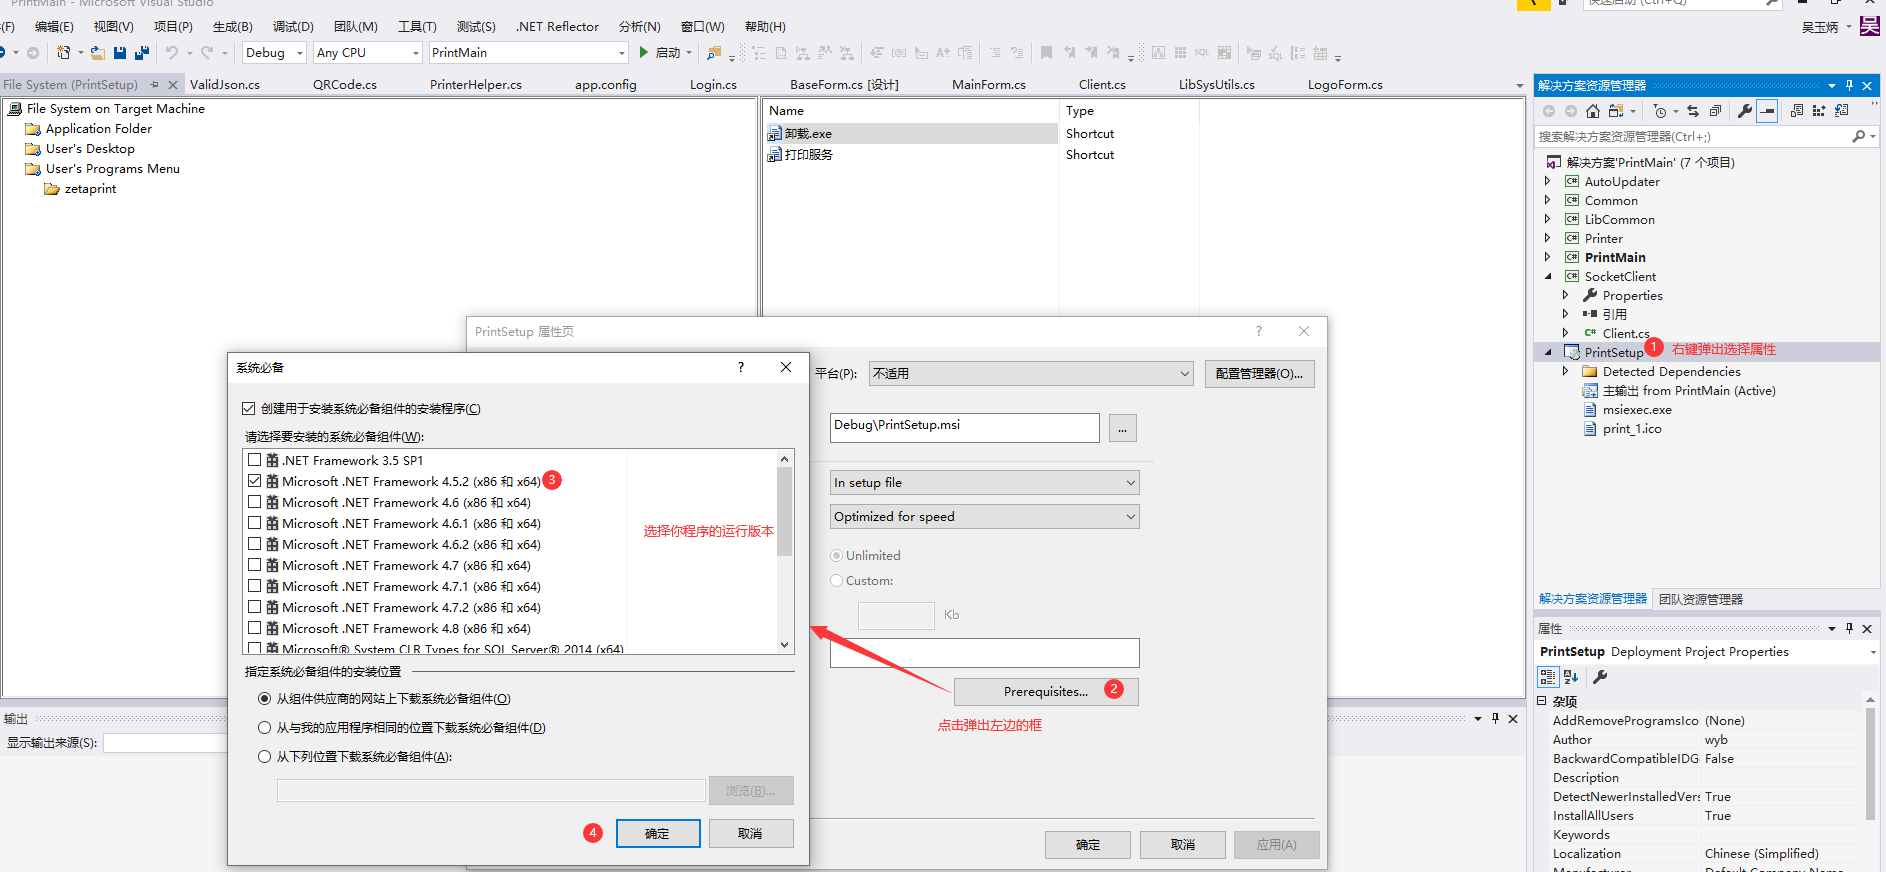Collapse the SocketClient project node
Image resolution: width=1886 pixels, height=872 pixels.
[x=1548, y=276]
